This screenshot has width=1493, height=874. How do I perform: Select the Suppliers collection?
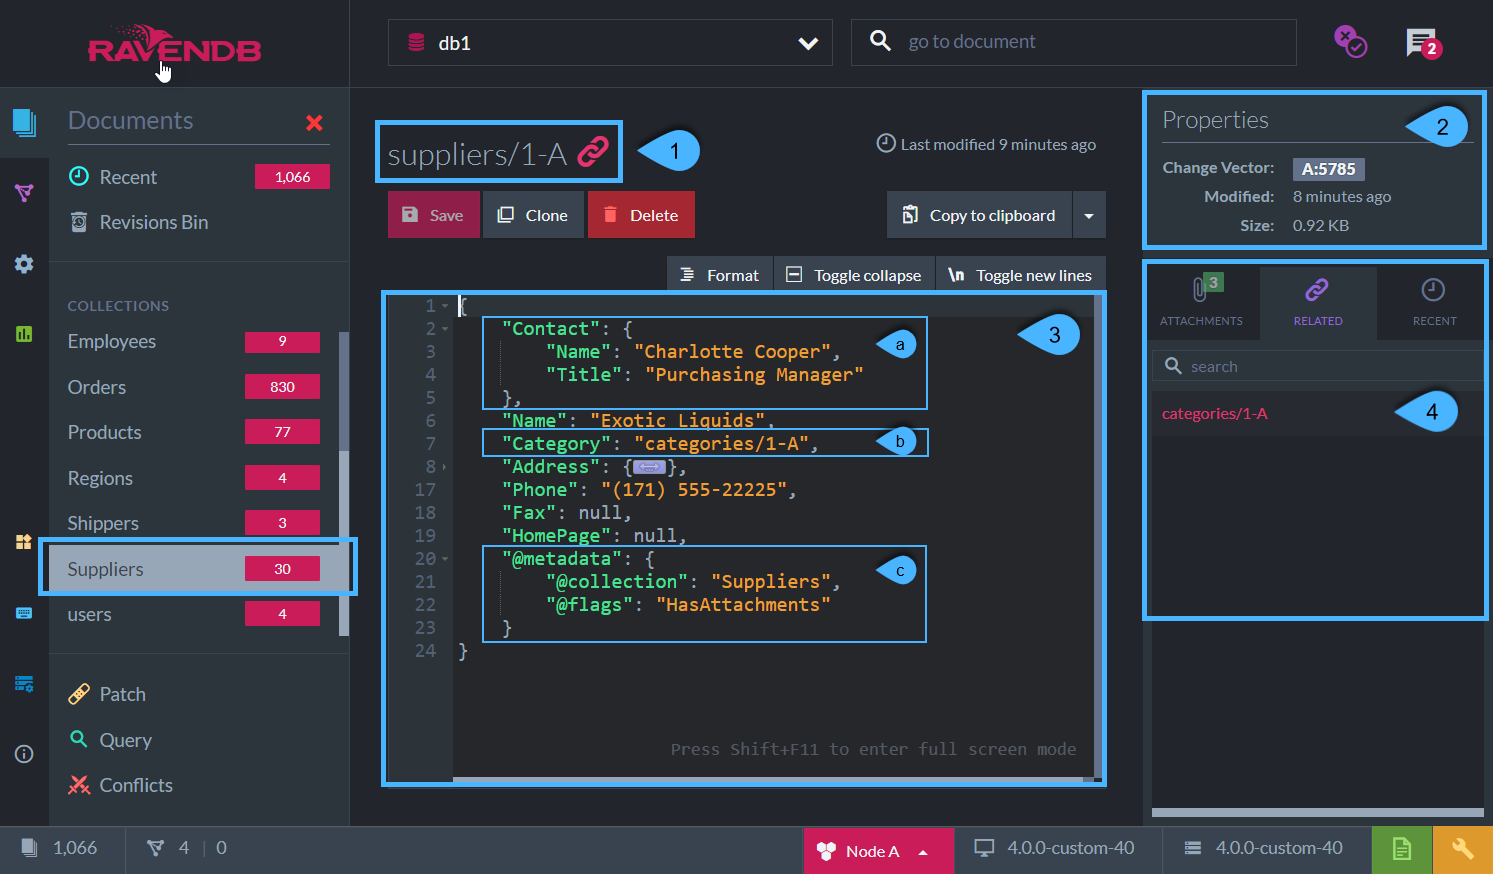click(x=194, y=569)
